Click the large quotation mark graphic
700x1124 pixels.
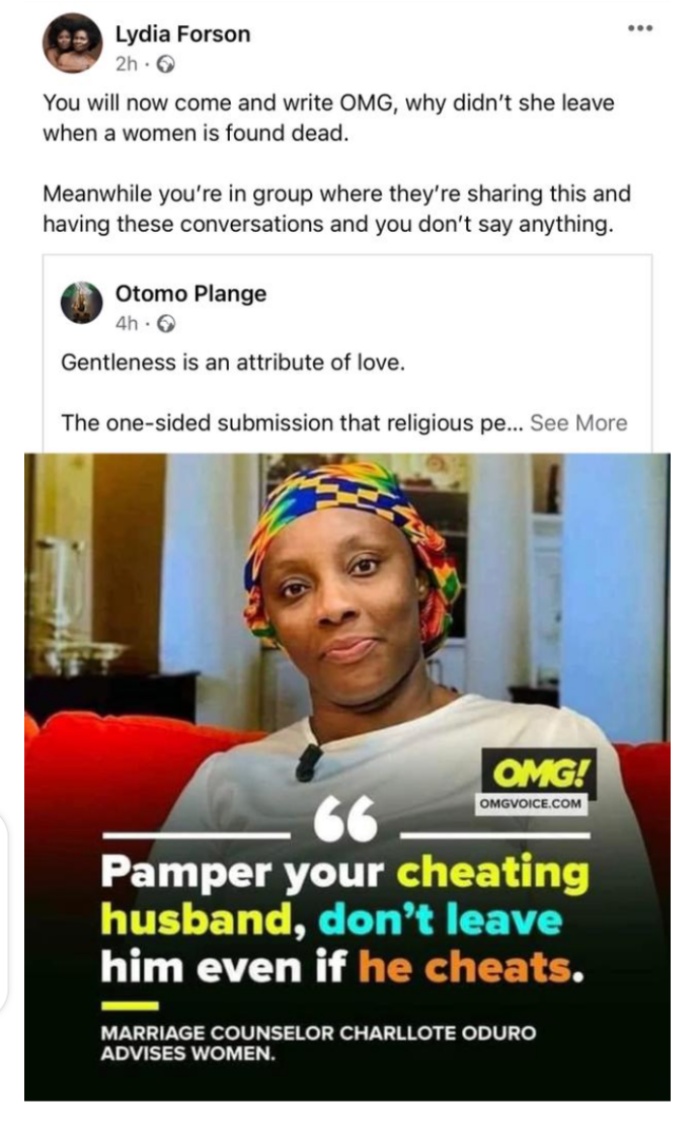(345, 819)
